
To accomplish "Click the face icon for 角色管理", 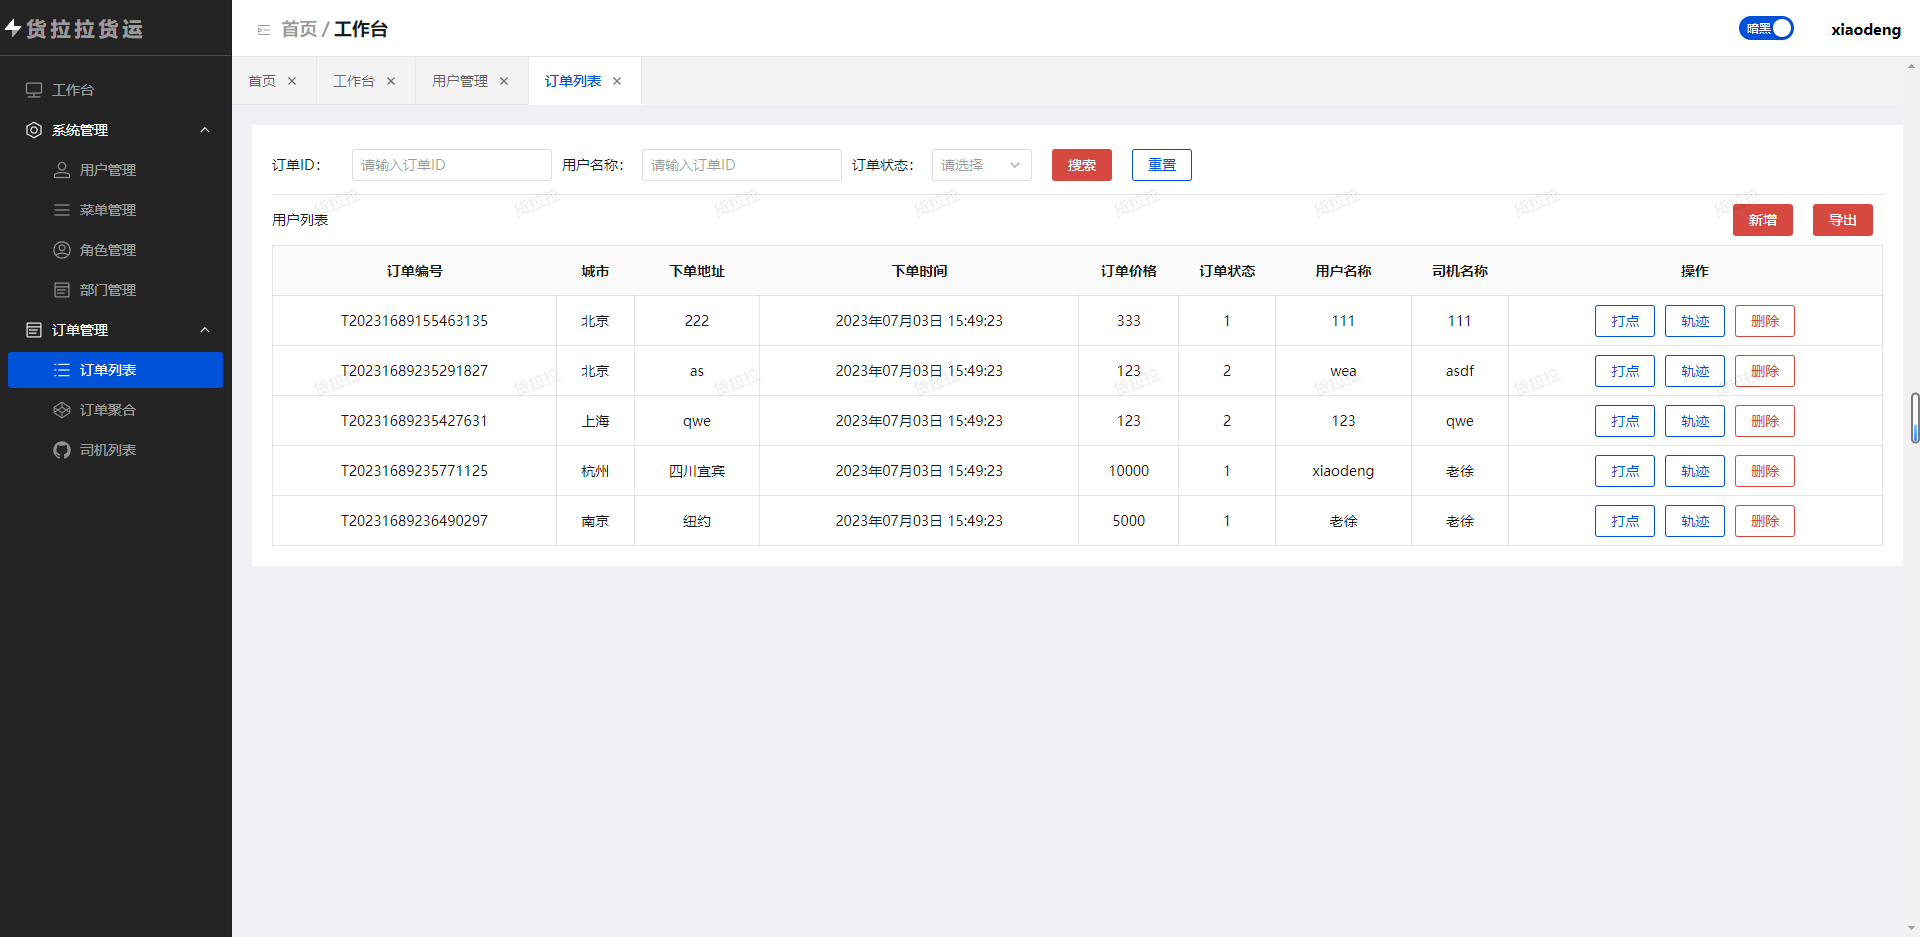I will click(62, 250).
